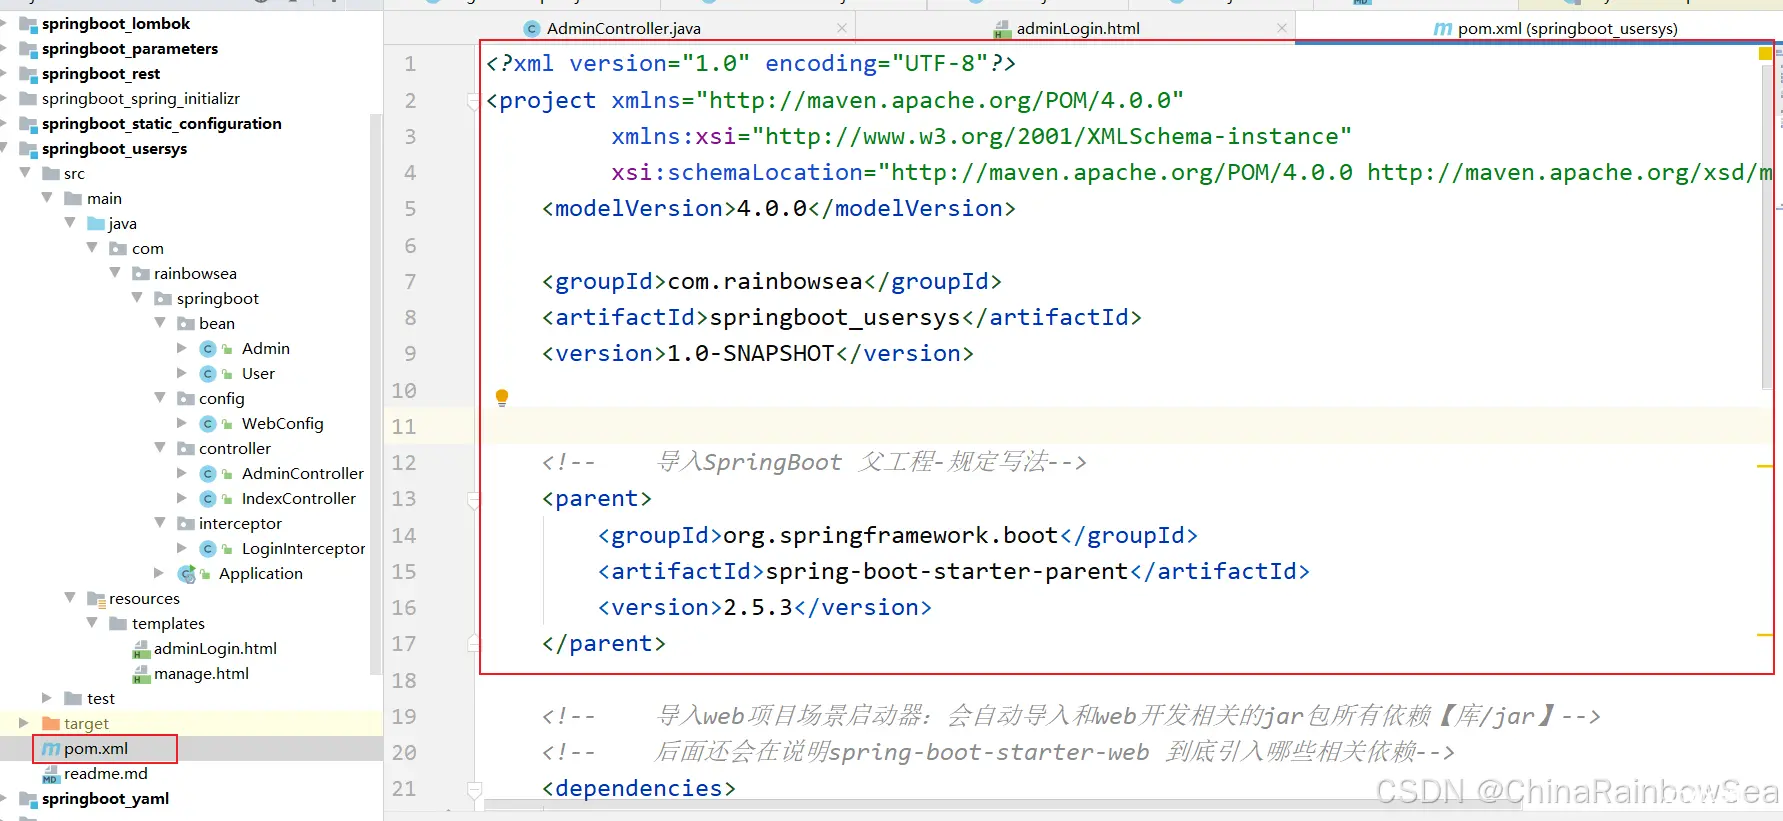Fold the project tag at line 2
1783x821 pixels.
tap(474, 100)
